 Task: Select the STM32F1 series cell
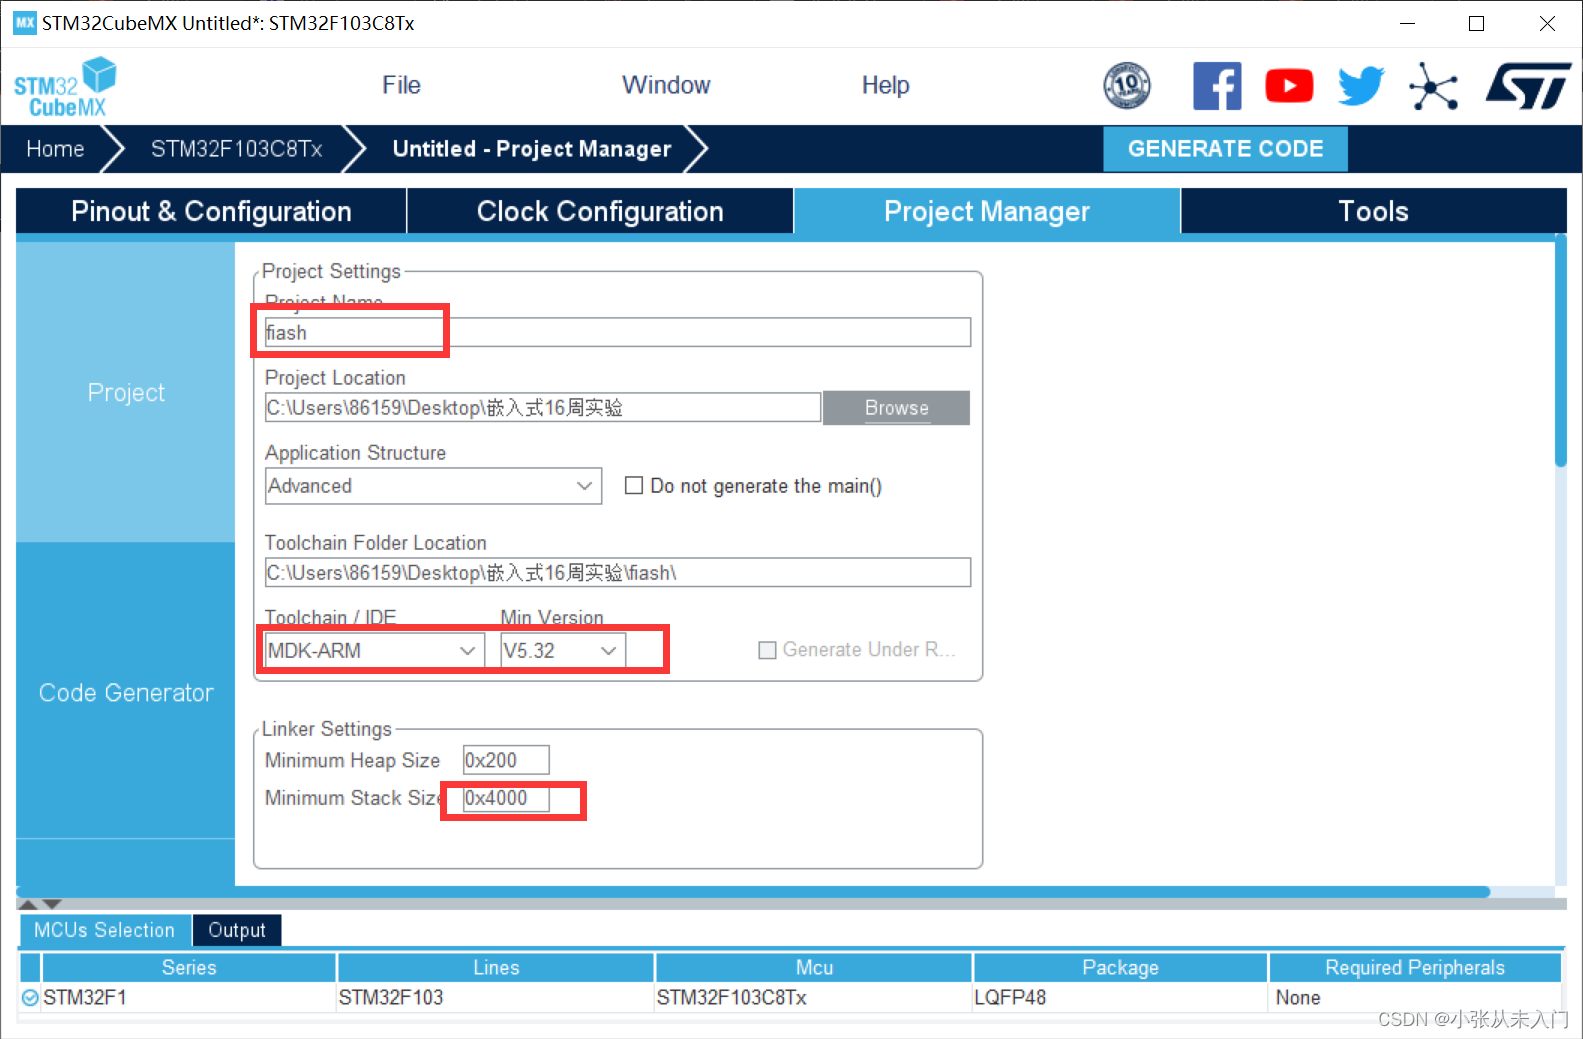189,997
